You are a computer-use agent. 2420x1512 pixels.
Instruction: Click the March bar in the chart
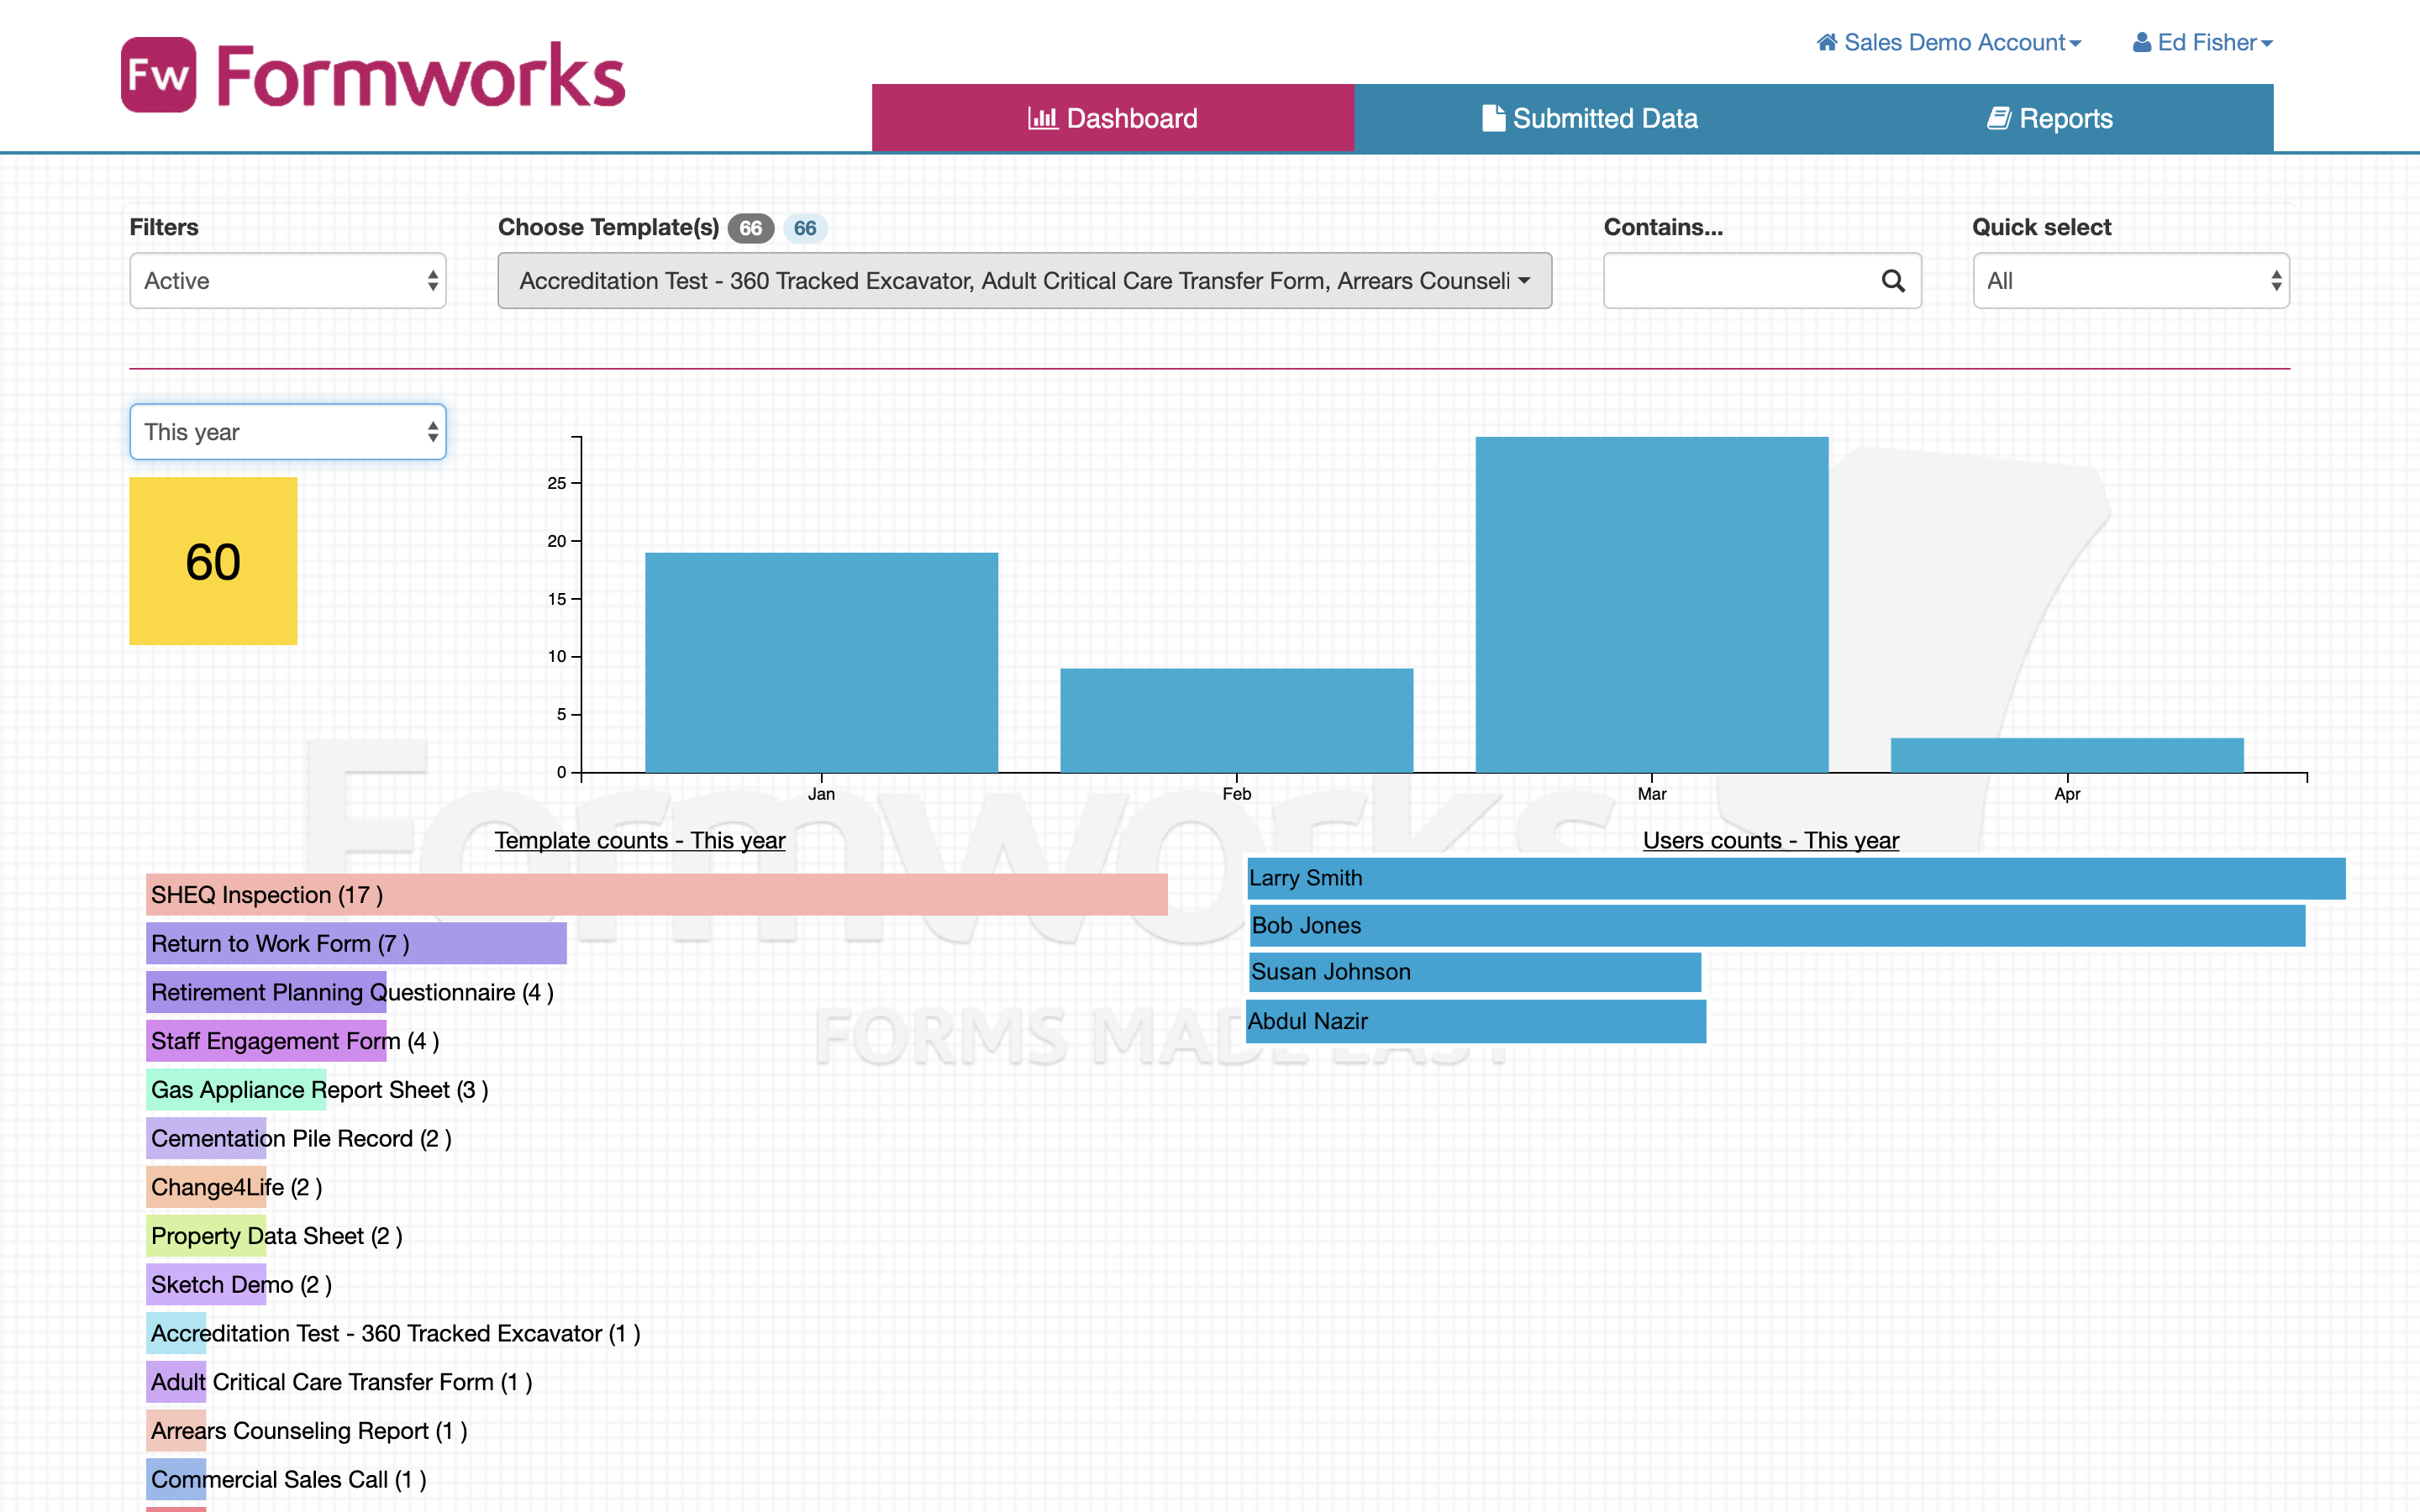coord(1651,604)
